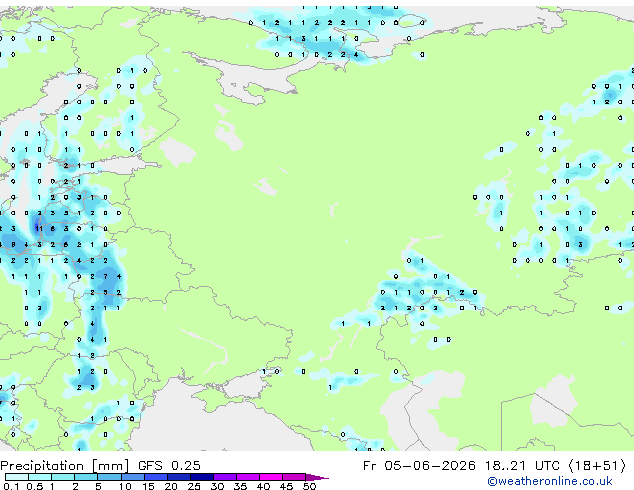
Task: Select the palest 0.1–0.5 legend swatch
Action: pos(17,477)
